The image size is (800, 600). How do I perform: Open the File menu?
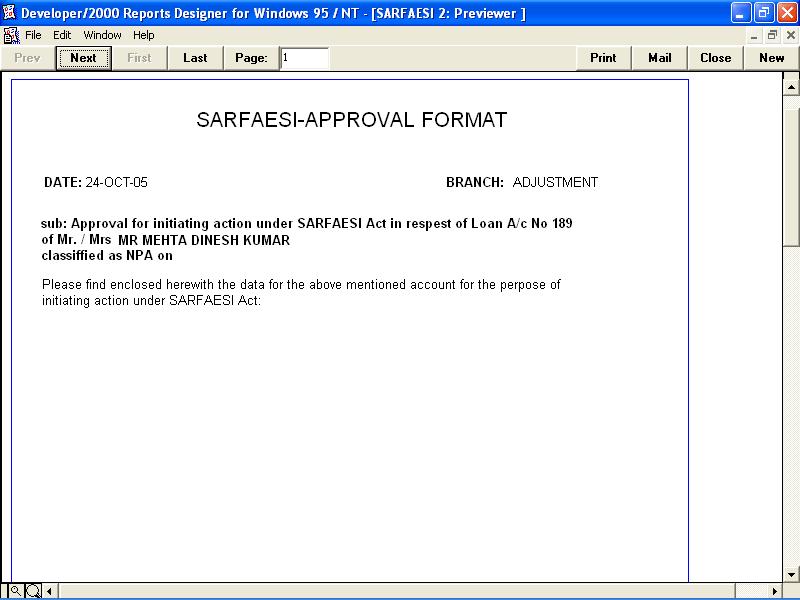(x=34, y=35)
